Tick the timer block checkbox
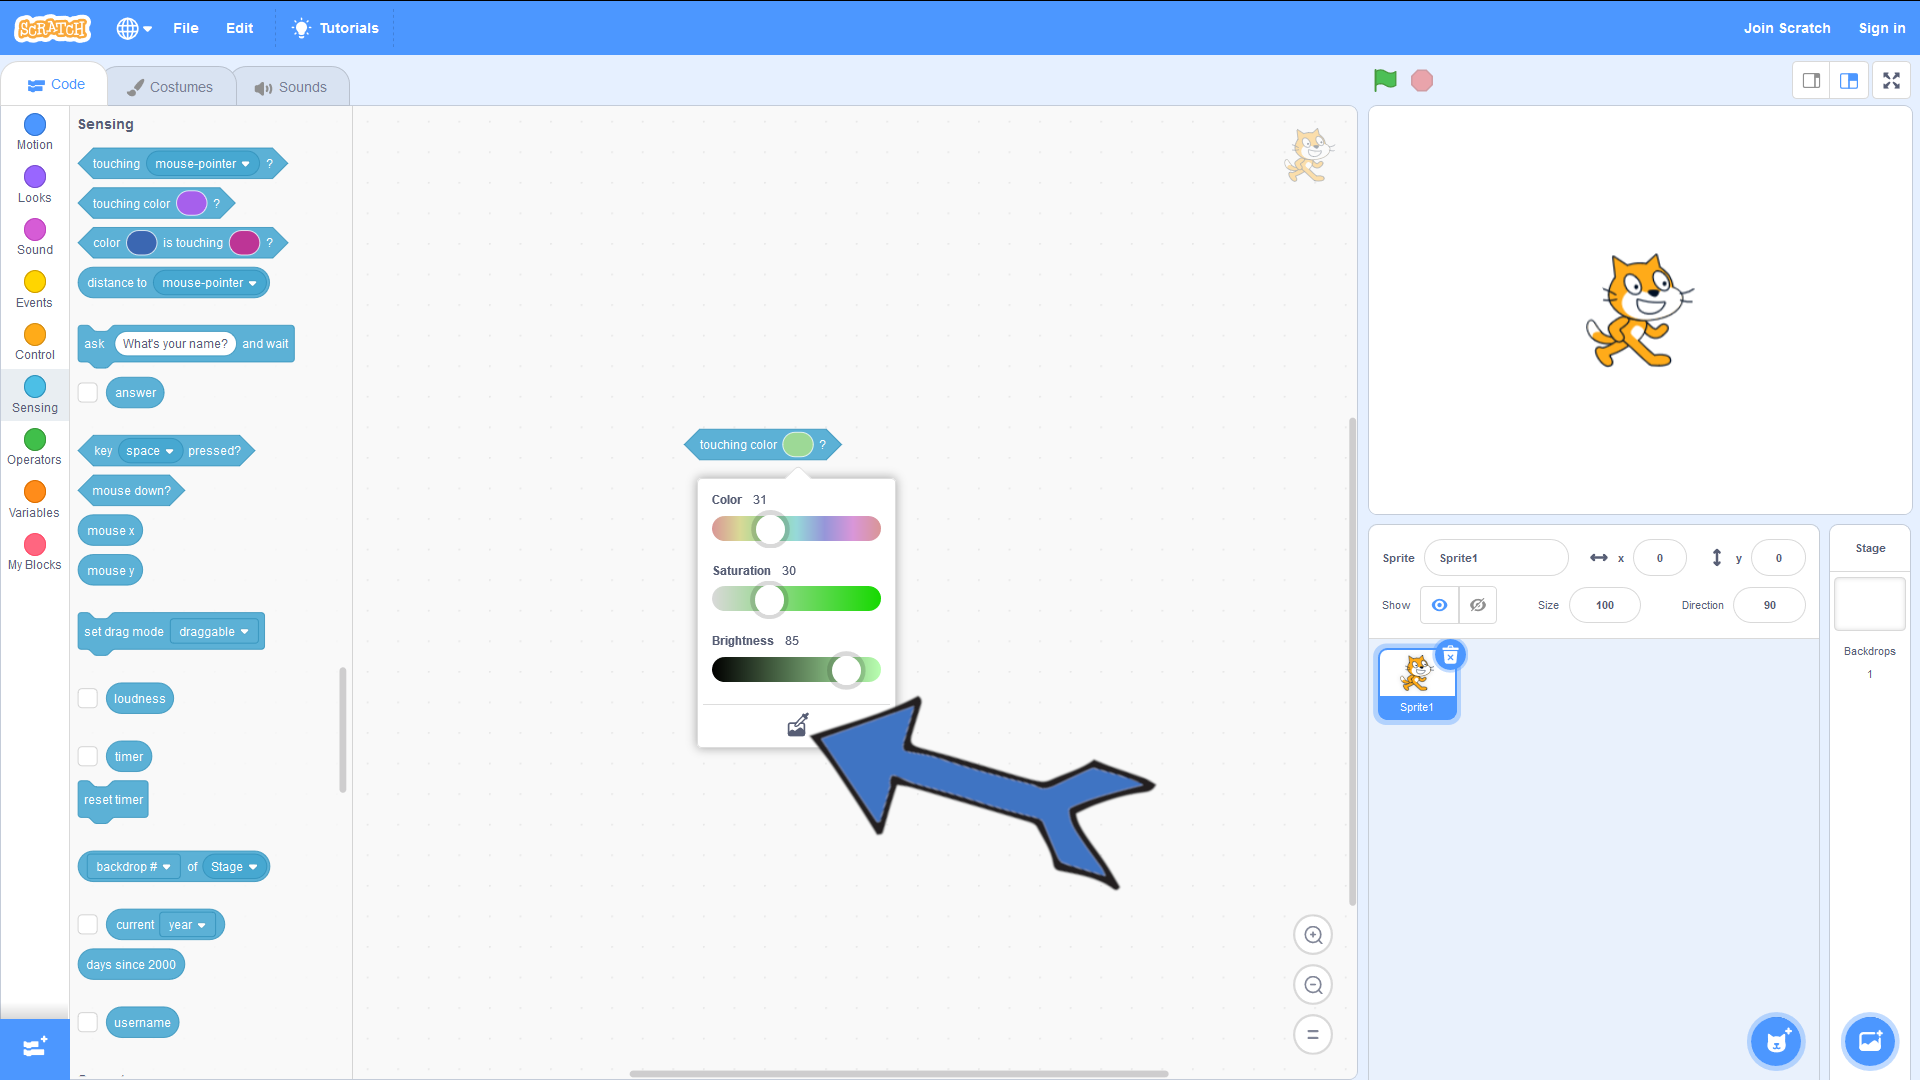 pyautogui.click(x=88, y=757)
